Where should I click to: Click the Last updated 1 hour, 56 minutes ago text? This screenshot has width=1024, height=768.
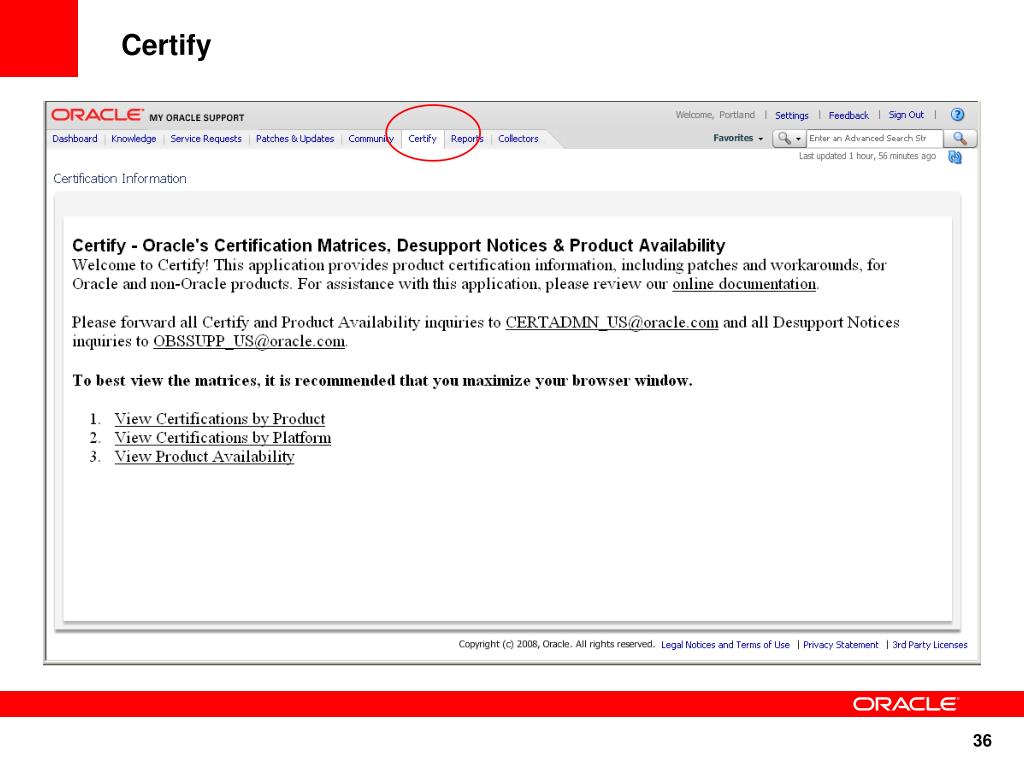click(x=867, y=156)
